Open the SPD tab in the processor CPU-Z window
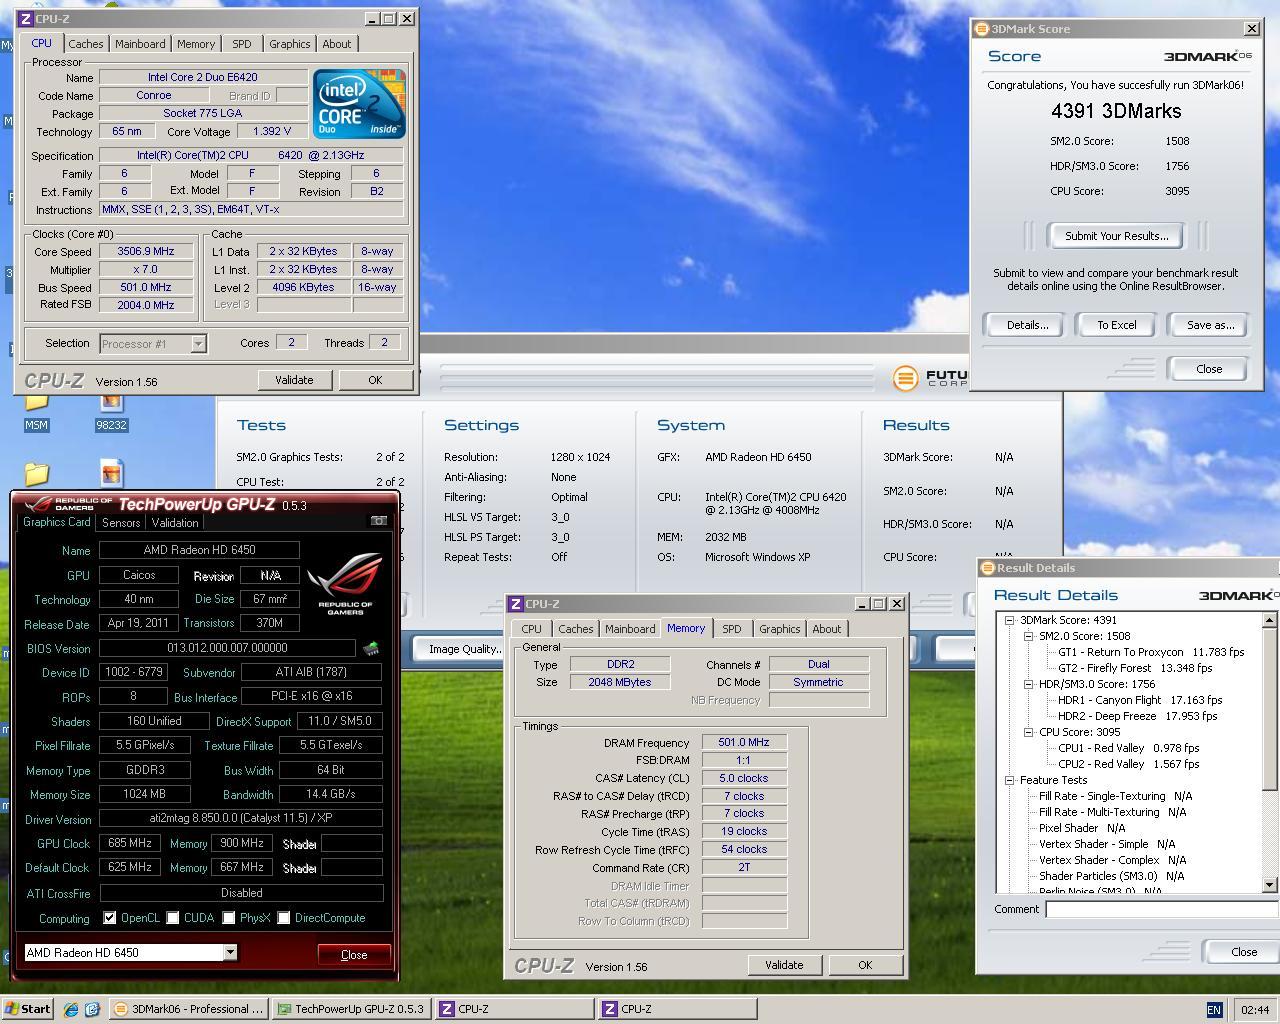Screen dimensions: 1280x1024 (x=241, y=44)
